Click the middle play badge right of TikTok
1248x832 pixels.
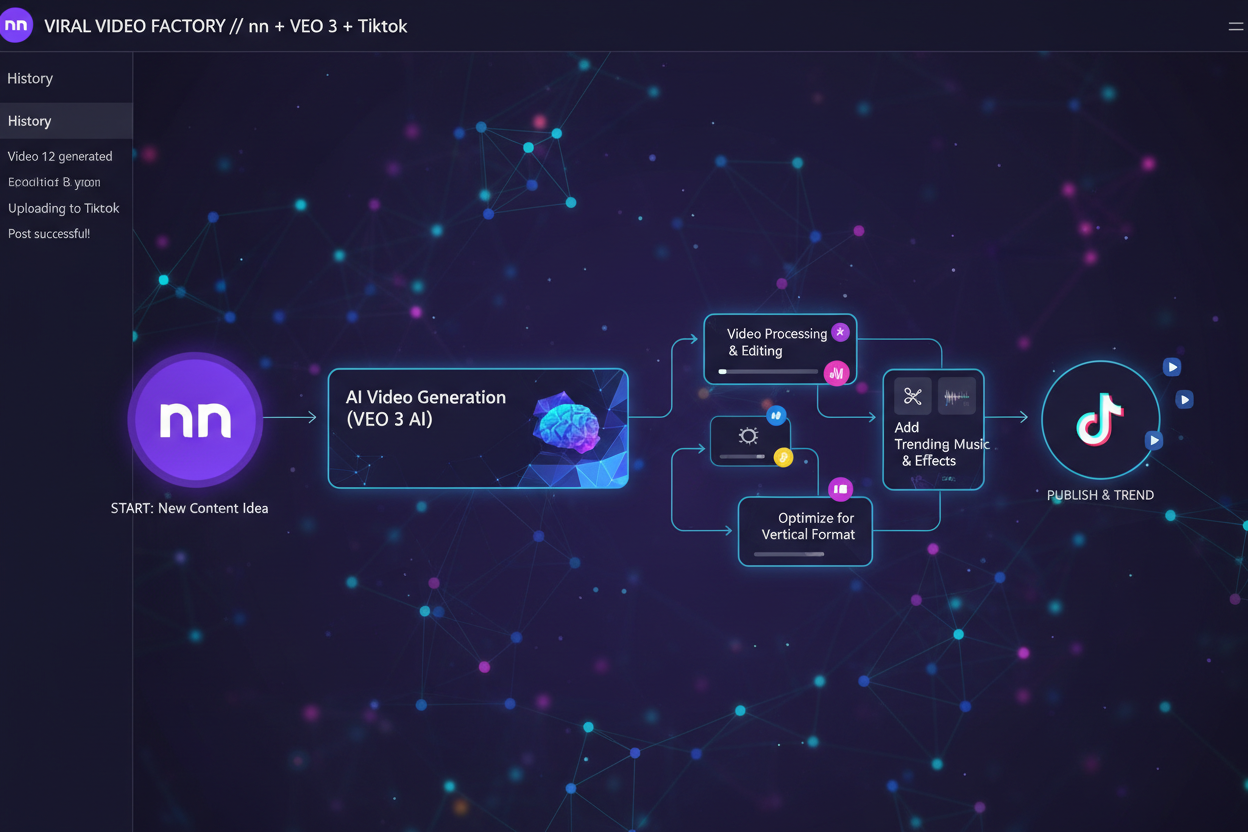point(1184,400)
